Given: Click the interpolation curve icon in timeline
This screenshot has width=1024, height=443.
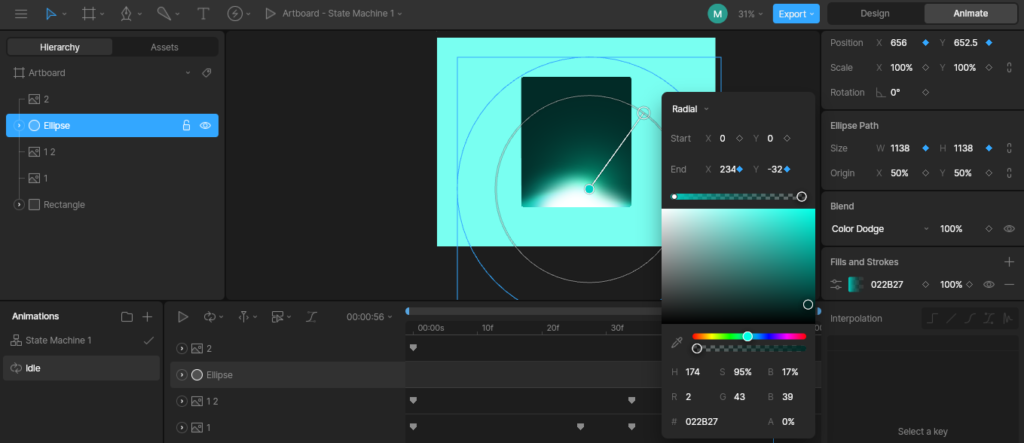Looking at the screenshot, I should (312, 317).
